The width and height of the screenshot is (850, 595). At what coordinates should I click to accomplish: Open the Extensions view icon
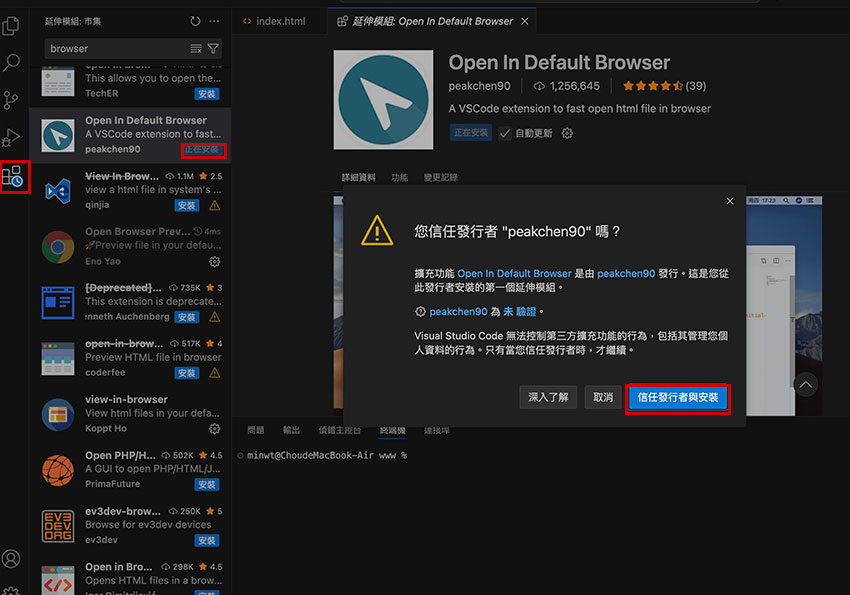point(12,176)
